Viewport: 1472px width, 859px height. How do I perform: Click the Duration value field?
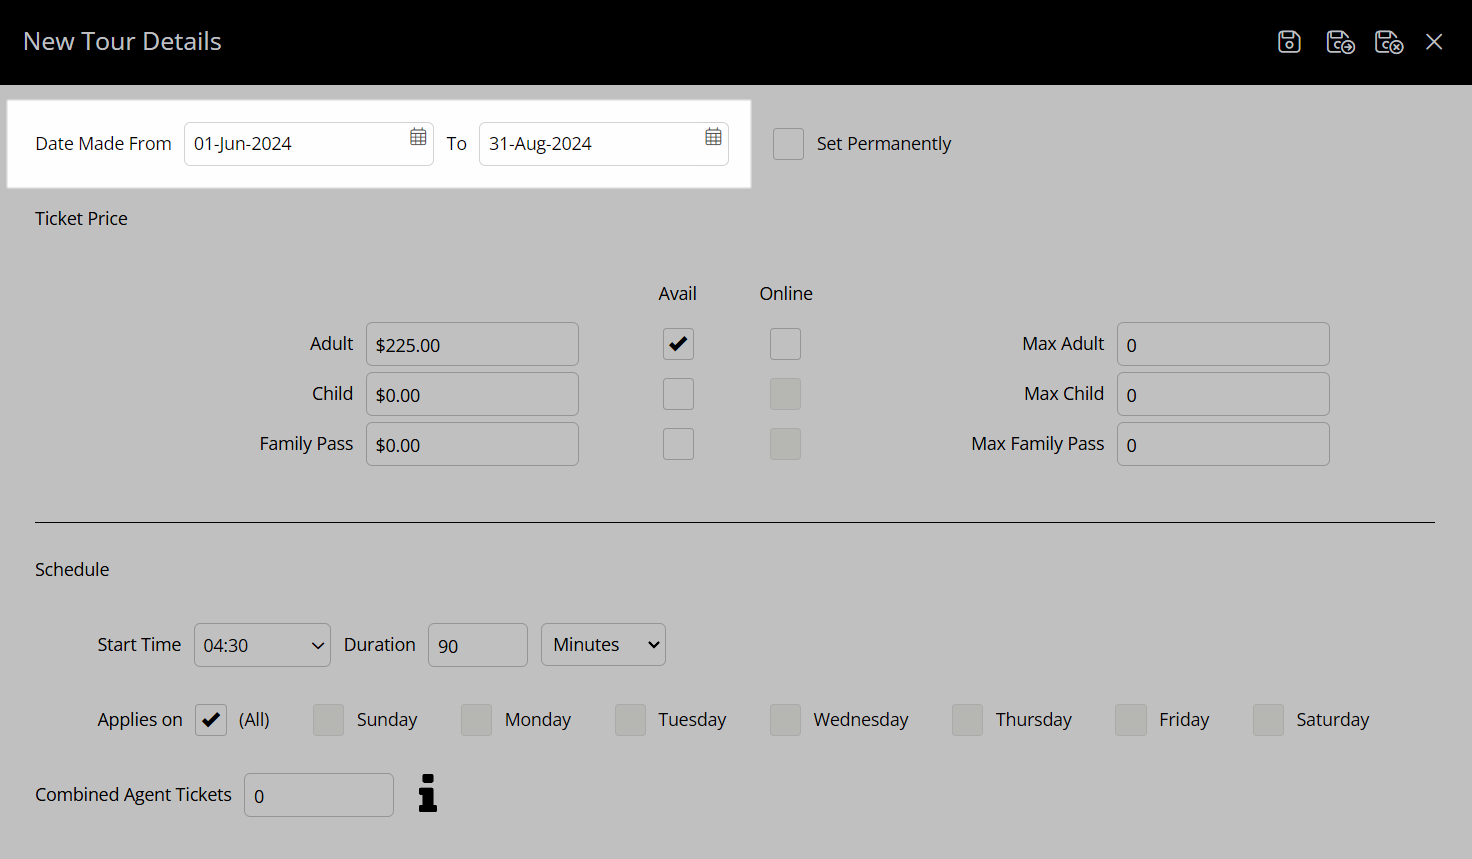coord(478,645)
